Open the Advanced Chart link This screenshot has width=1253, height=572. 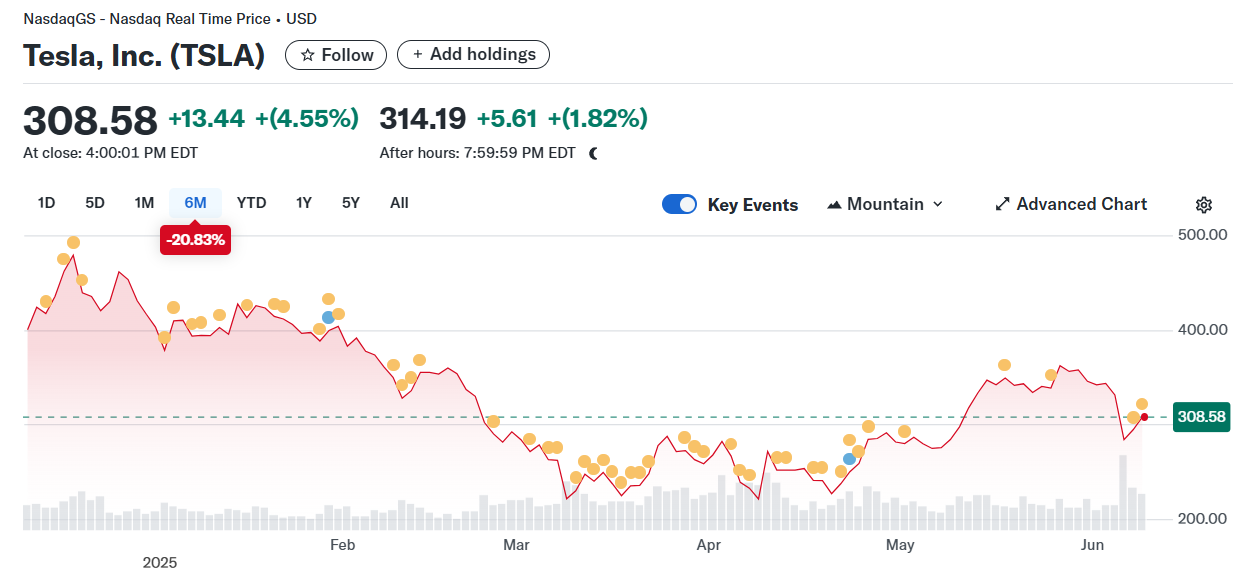(x=1071, y=204)
